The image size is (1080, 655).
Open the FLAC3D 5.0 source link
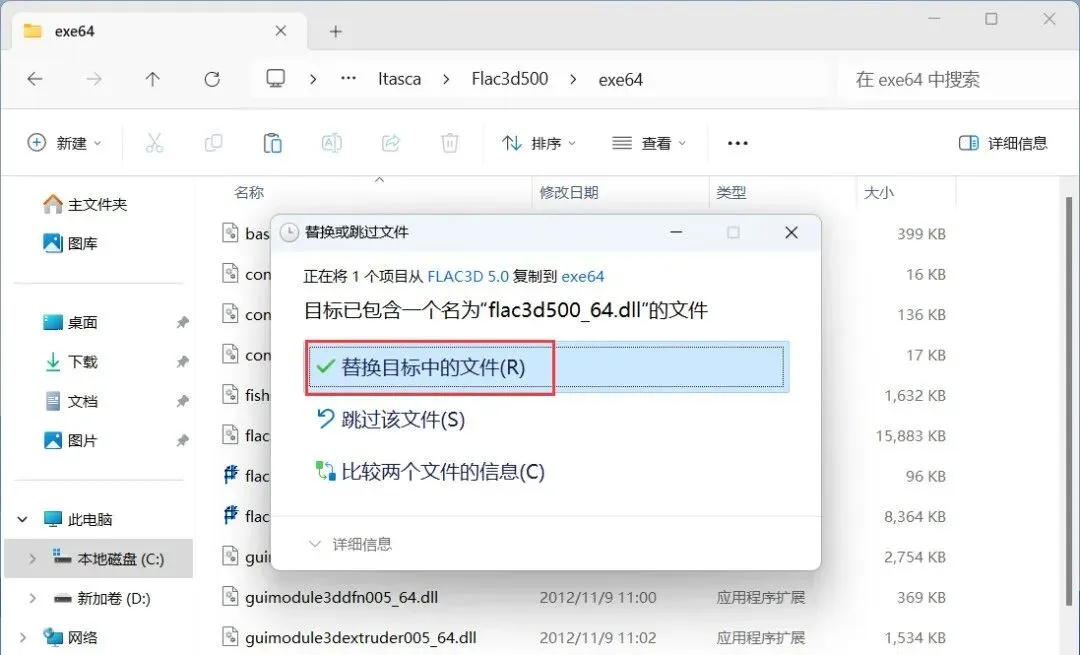click(x=468, y=276)
